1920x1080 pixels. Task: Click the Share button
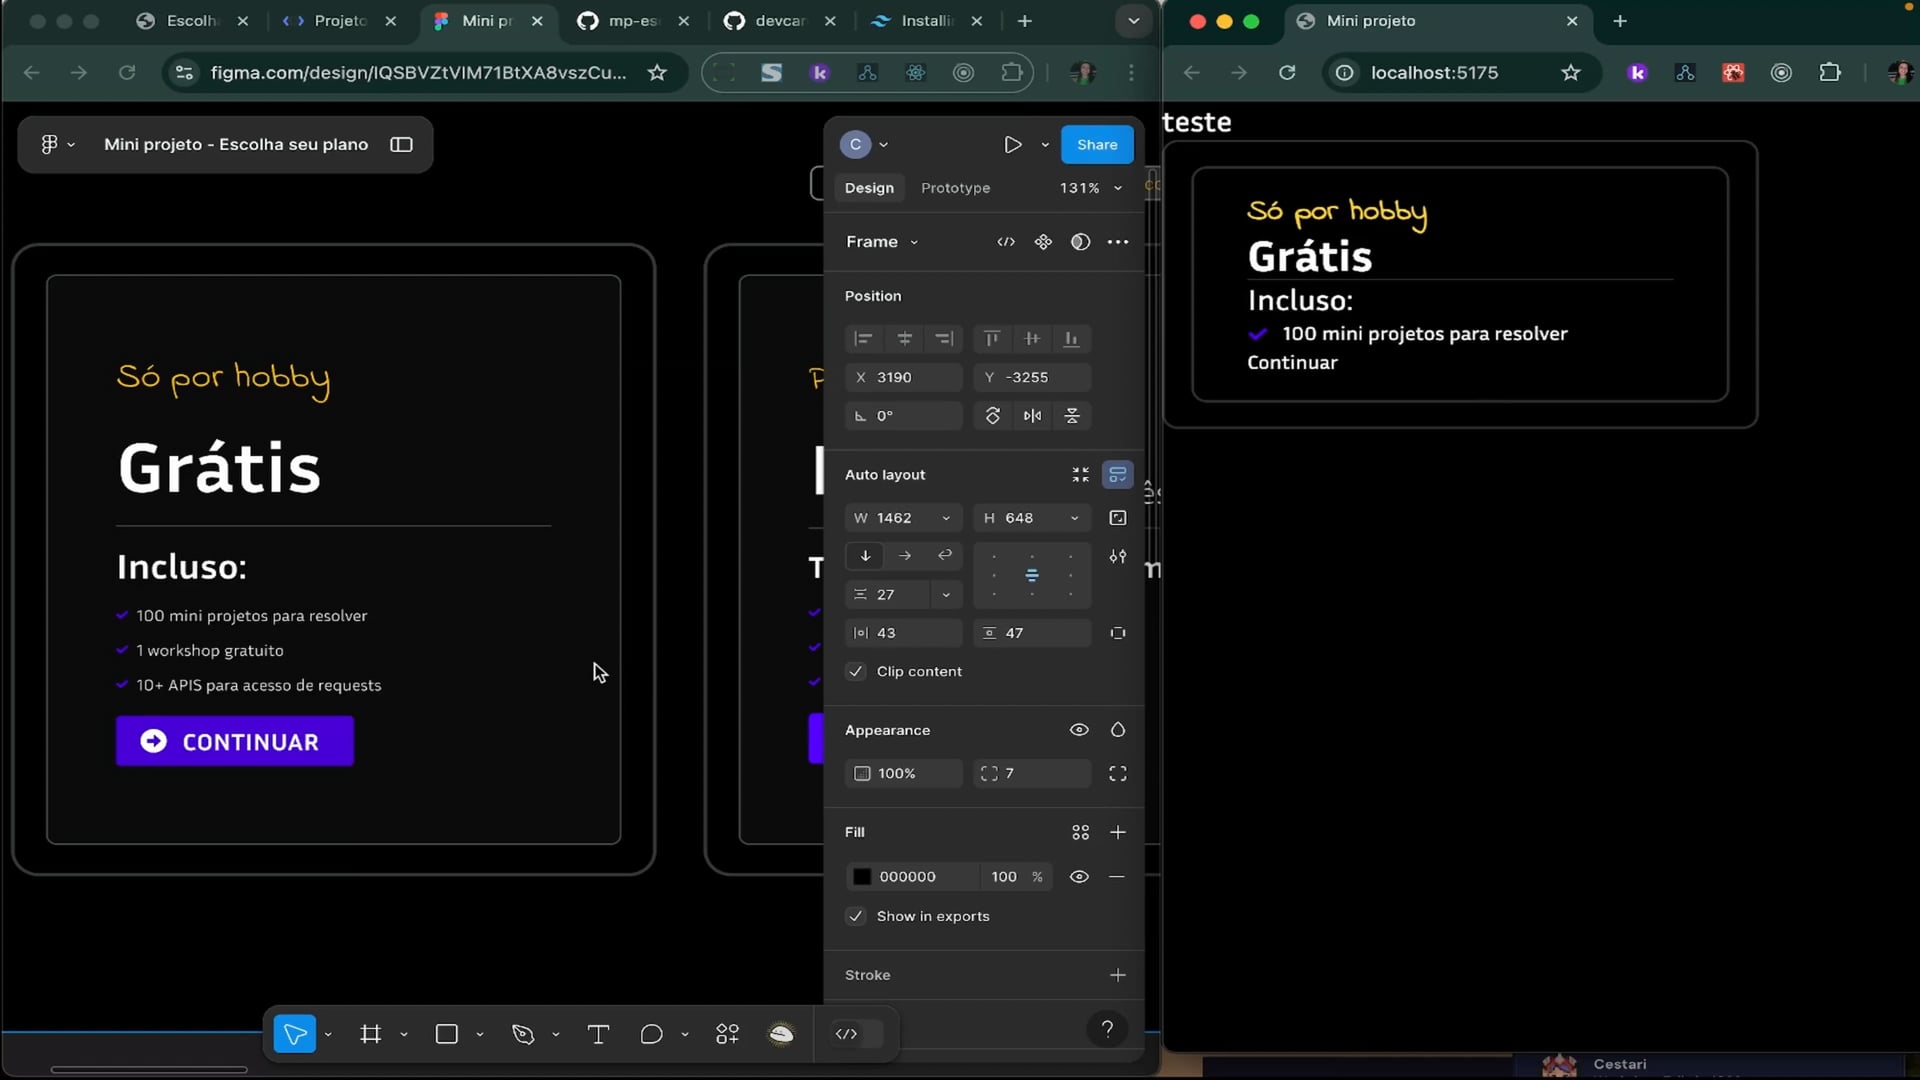[1096, 145]
